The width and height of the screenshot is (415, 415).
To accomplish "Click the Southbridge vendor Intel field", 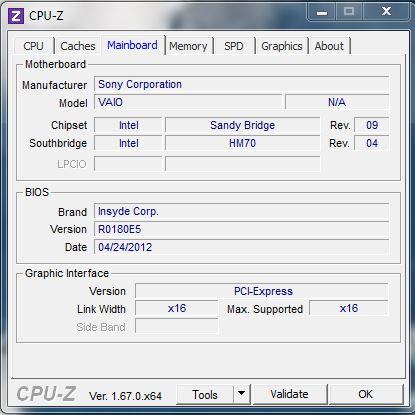I will pos(128,143).
